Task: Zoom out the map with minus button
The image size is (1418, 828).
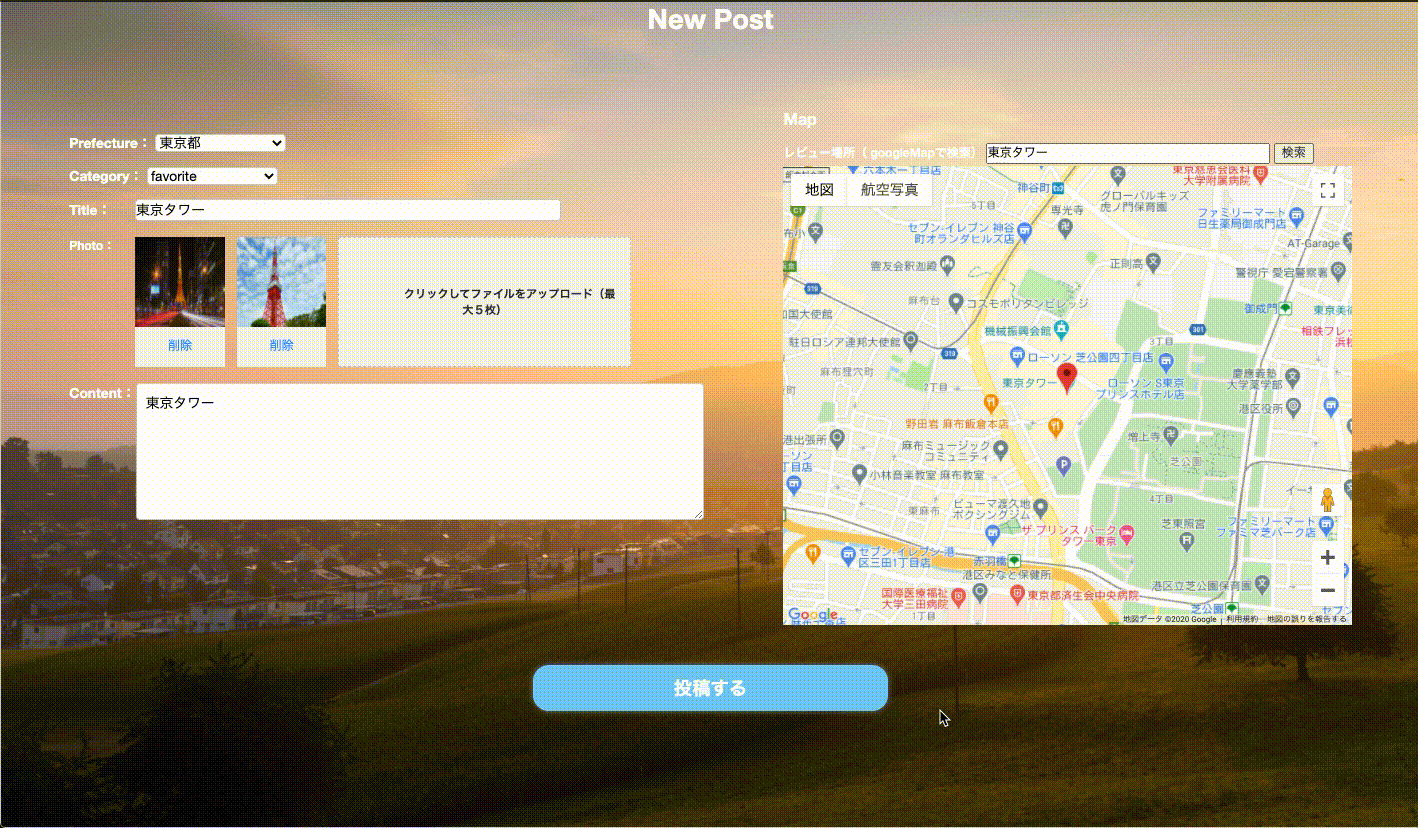Action: click(x=1328, y=591)
